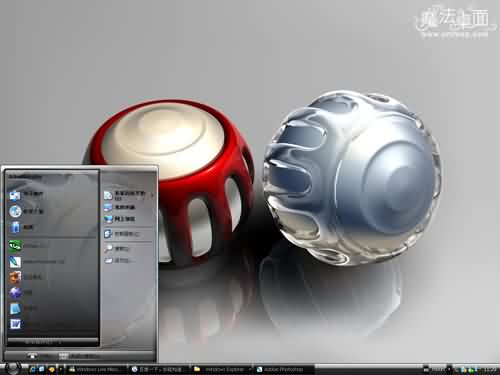
Task: Open Internet Explorer from quick launch
Action: pos(32,369)
